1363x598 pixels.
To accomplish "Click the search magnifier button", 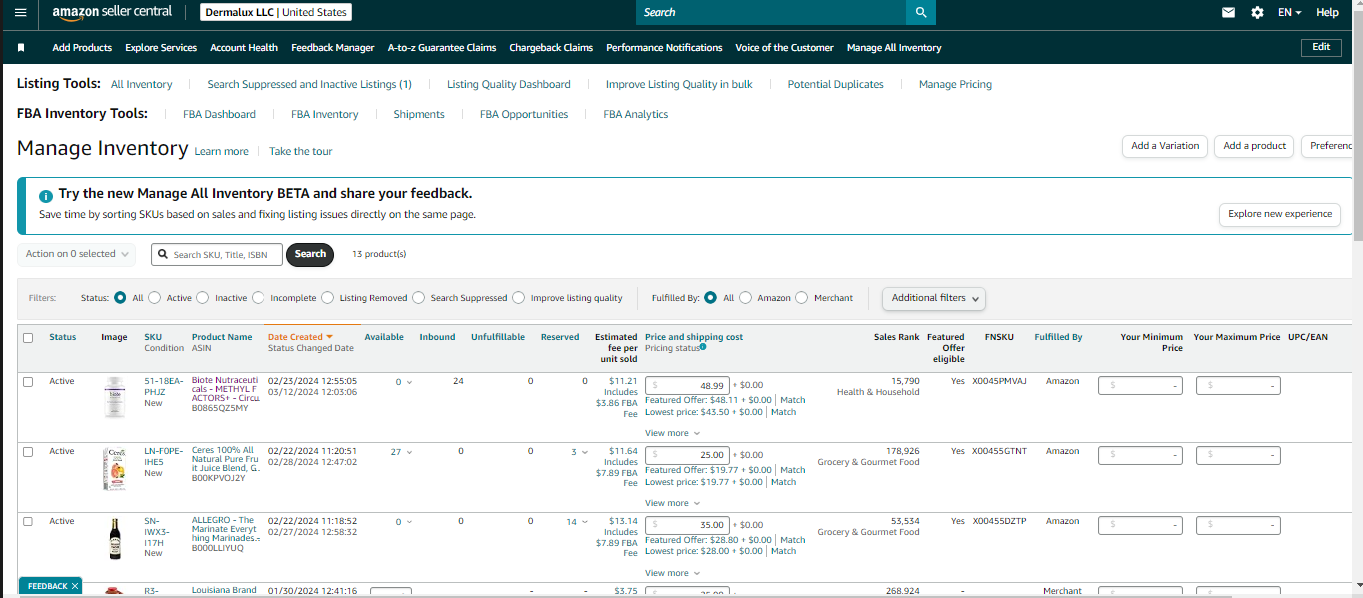I will coord(921,12).
